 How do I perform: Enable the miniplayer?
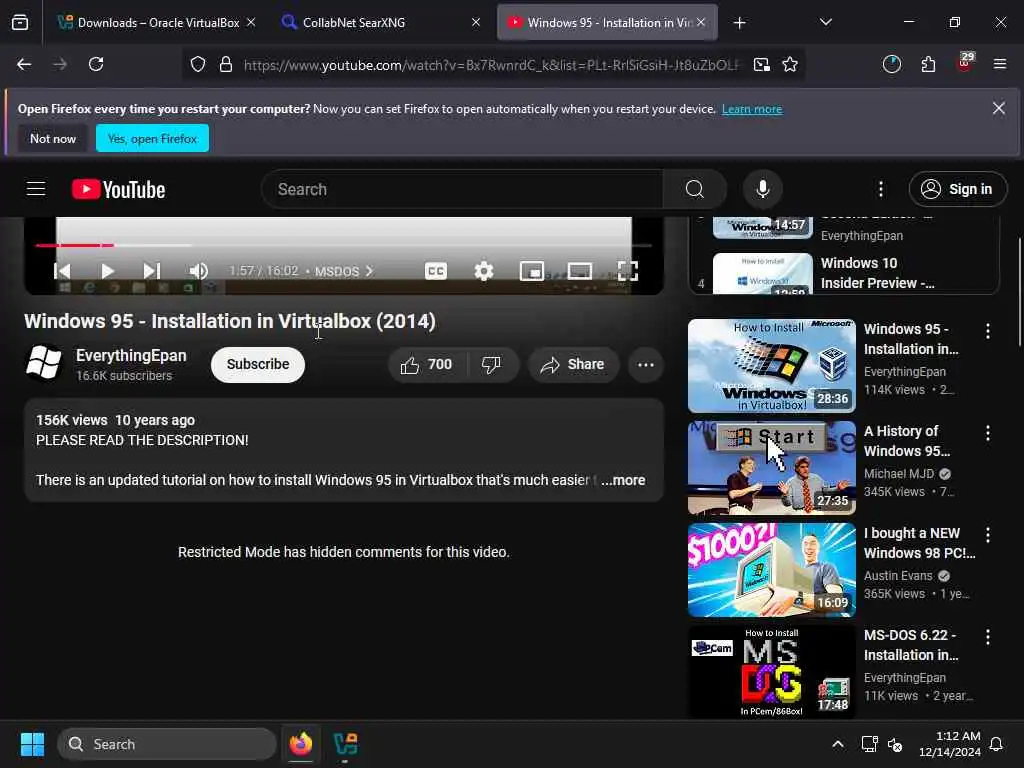(532, 271)
